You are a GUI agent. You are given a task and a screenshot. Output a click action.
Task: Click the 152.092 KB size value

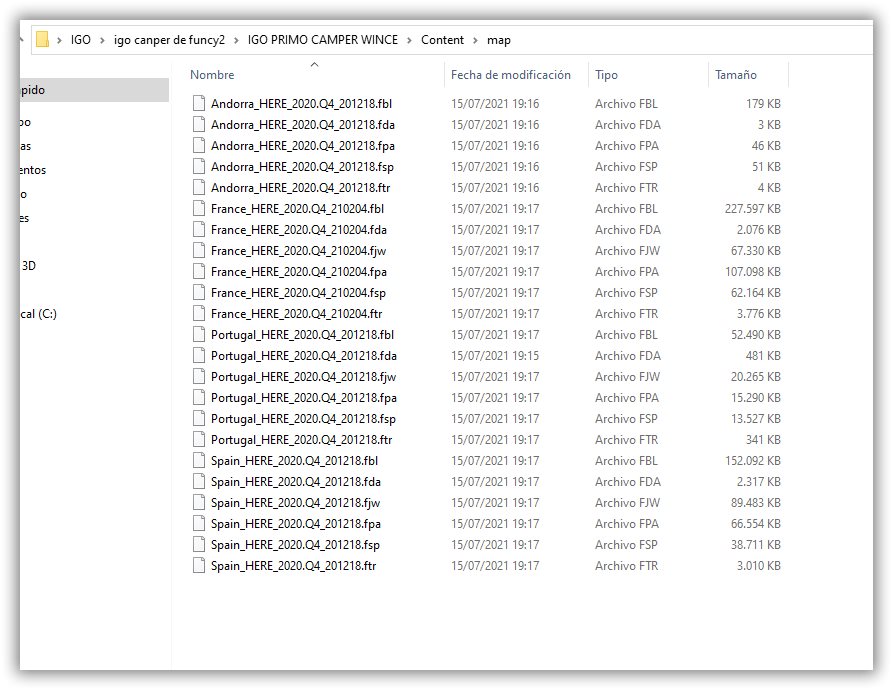point(752,461)
